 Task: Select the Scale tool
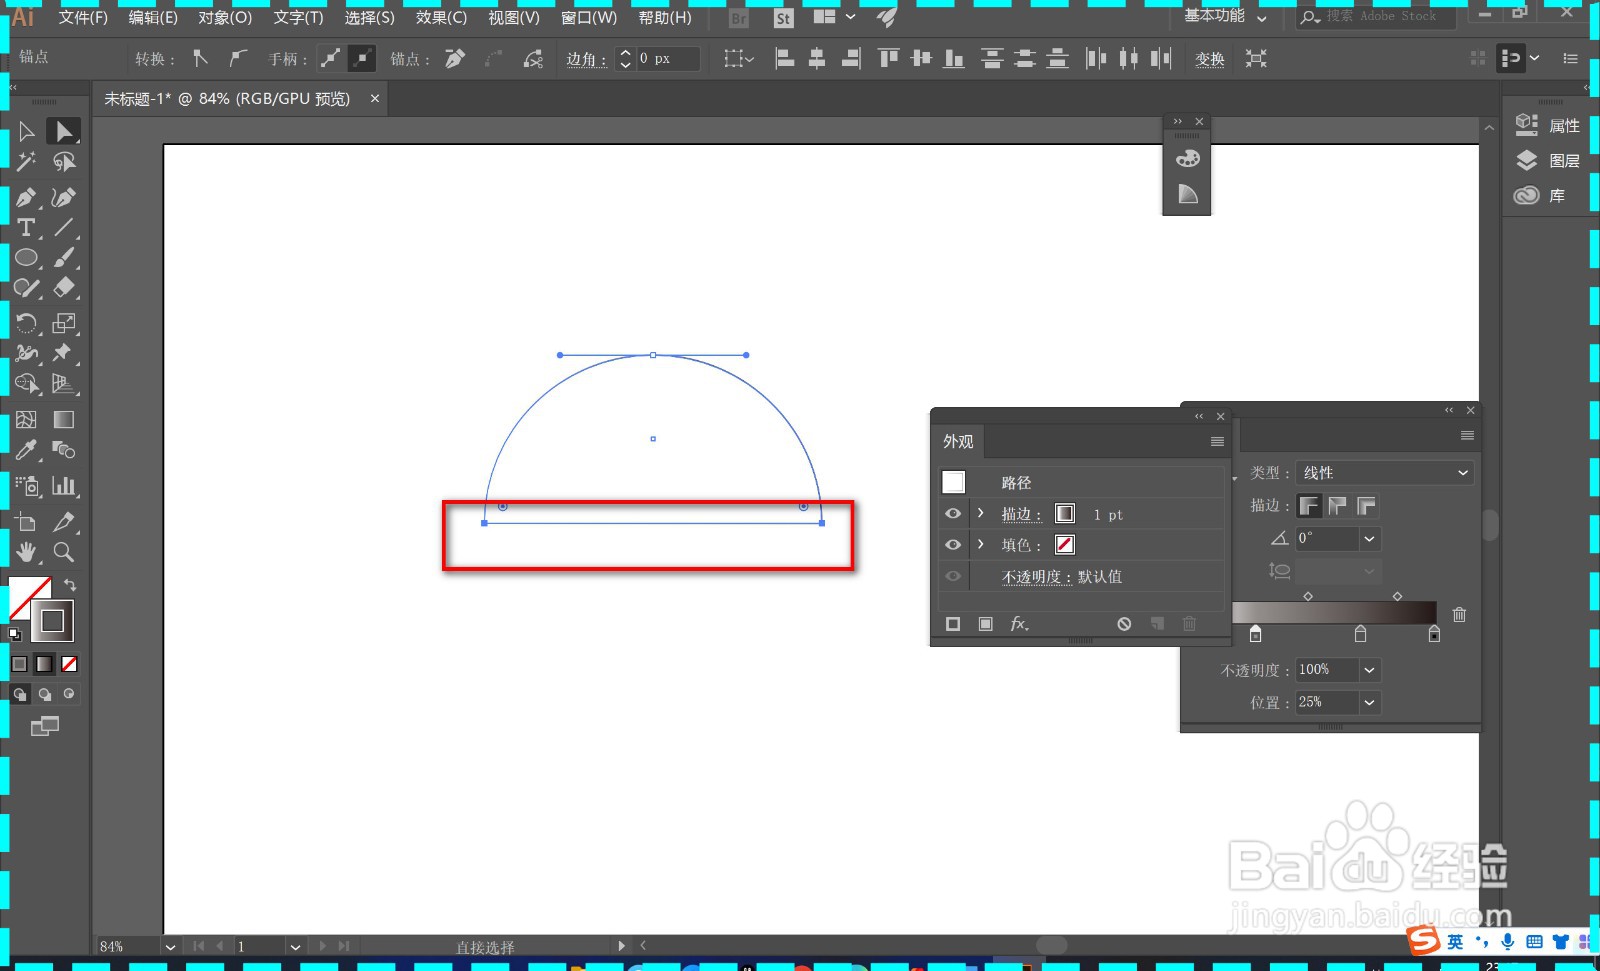(64, 323)
